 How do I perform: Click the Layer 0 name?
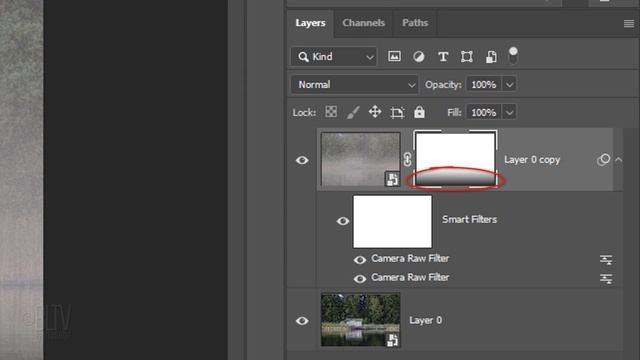425,320
